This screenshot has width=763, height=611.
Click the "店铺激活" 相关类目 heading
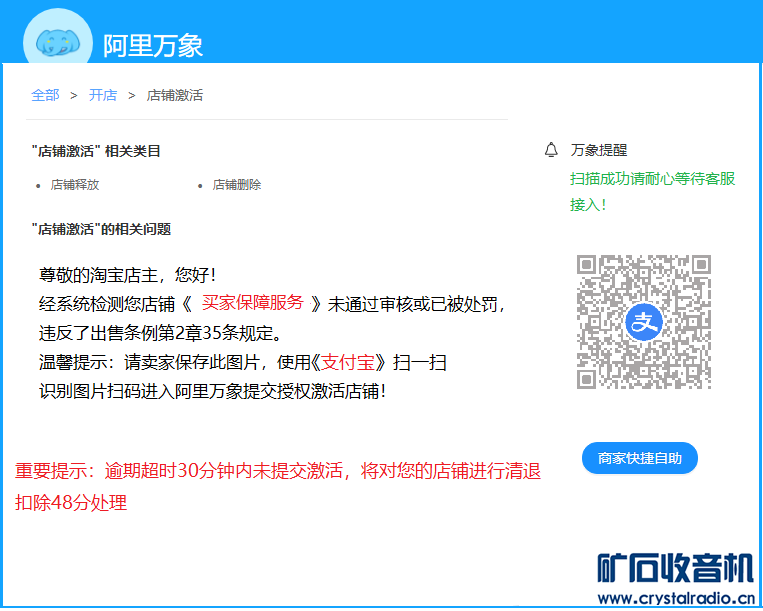point(96,151)
